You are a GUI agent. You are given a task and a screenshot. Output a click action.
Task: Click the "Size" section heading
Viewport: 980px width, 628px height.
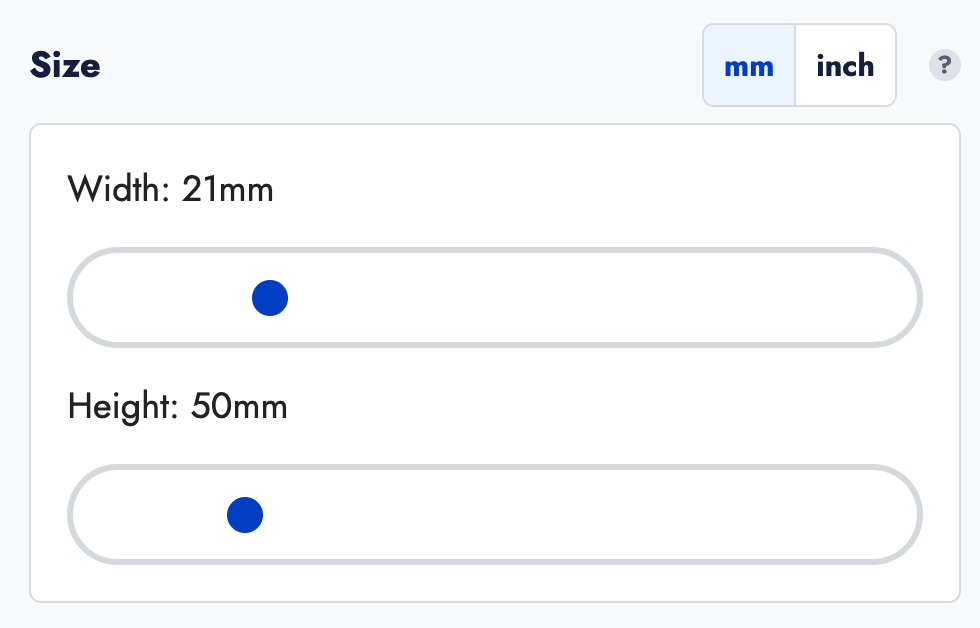(65, 66)
